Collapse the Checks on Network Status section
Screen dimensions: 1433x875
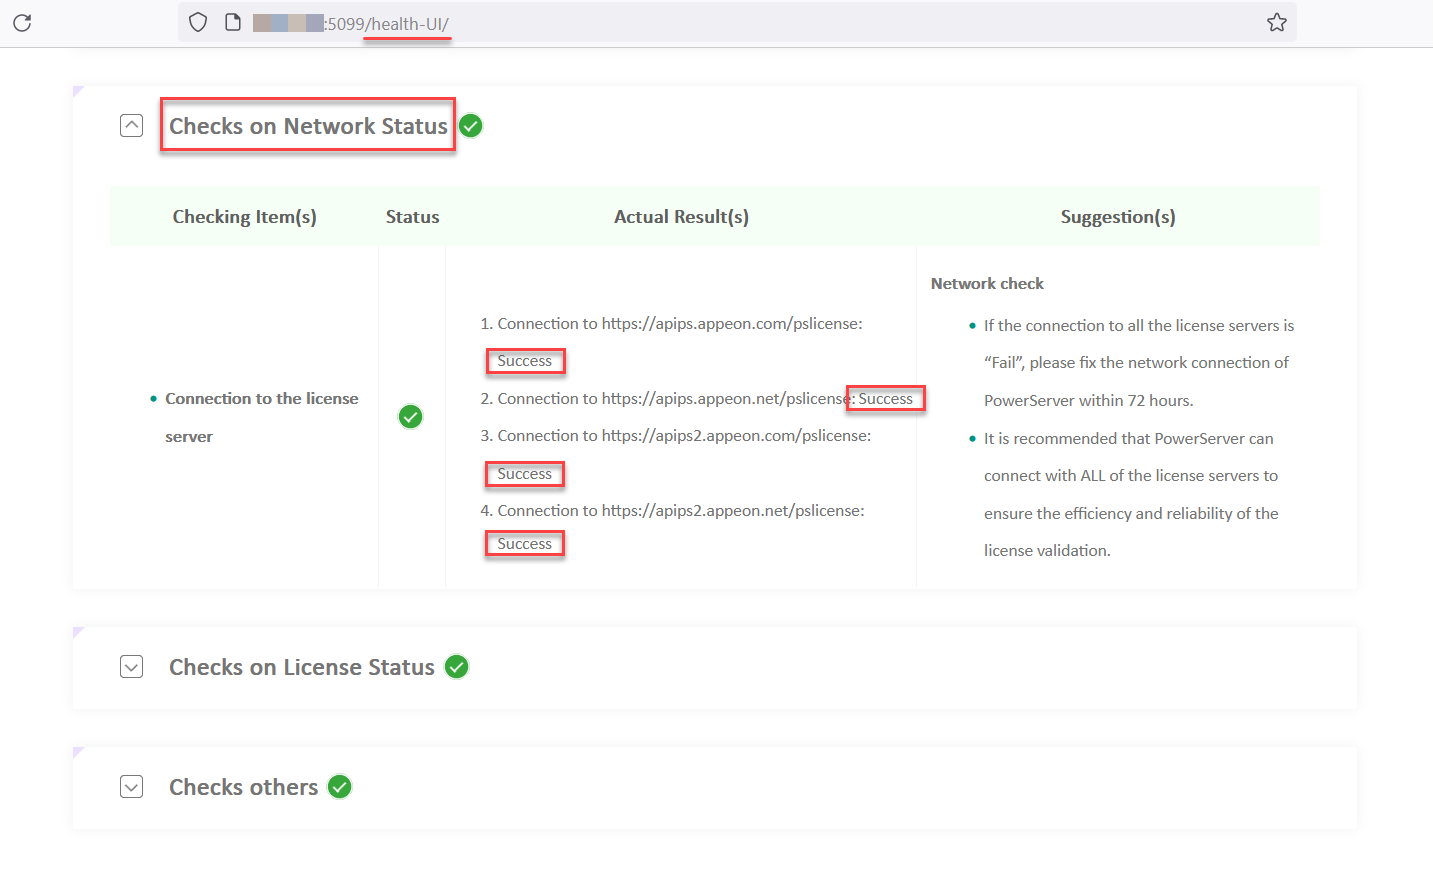click(131, 126)
